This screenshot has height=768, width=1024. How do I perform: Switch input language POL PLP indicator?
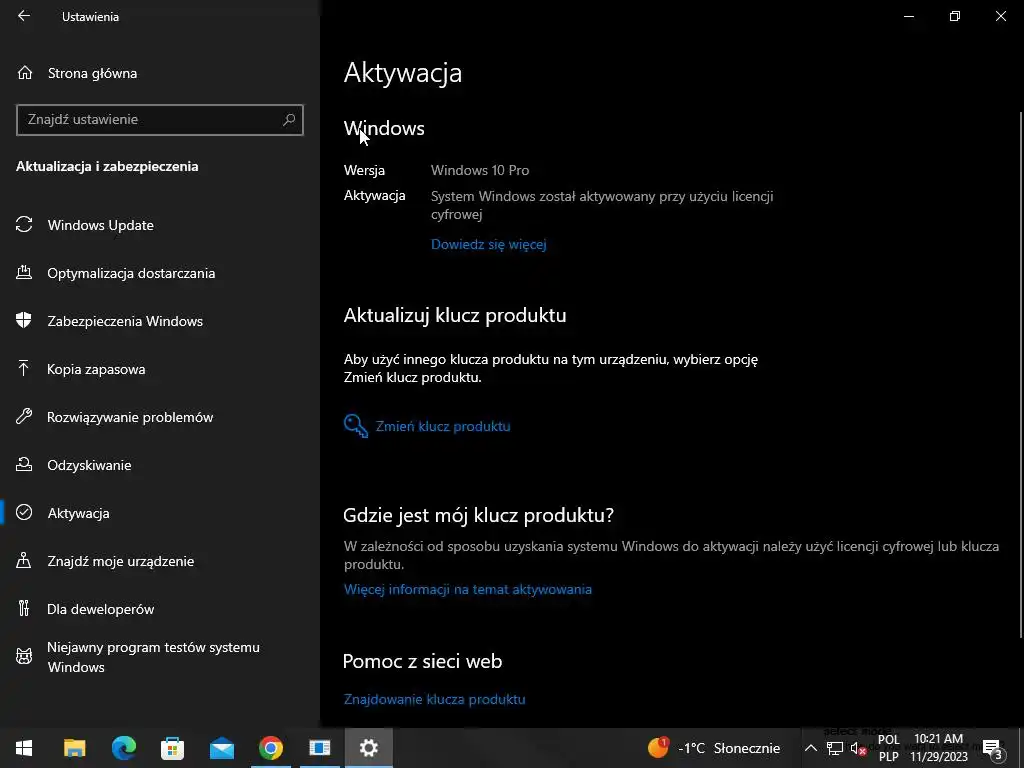tap(888, 748)
